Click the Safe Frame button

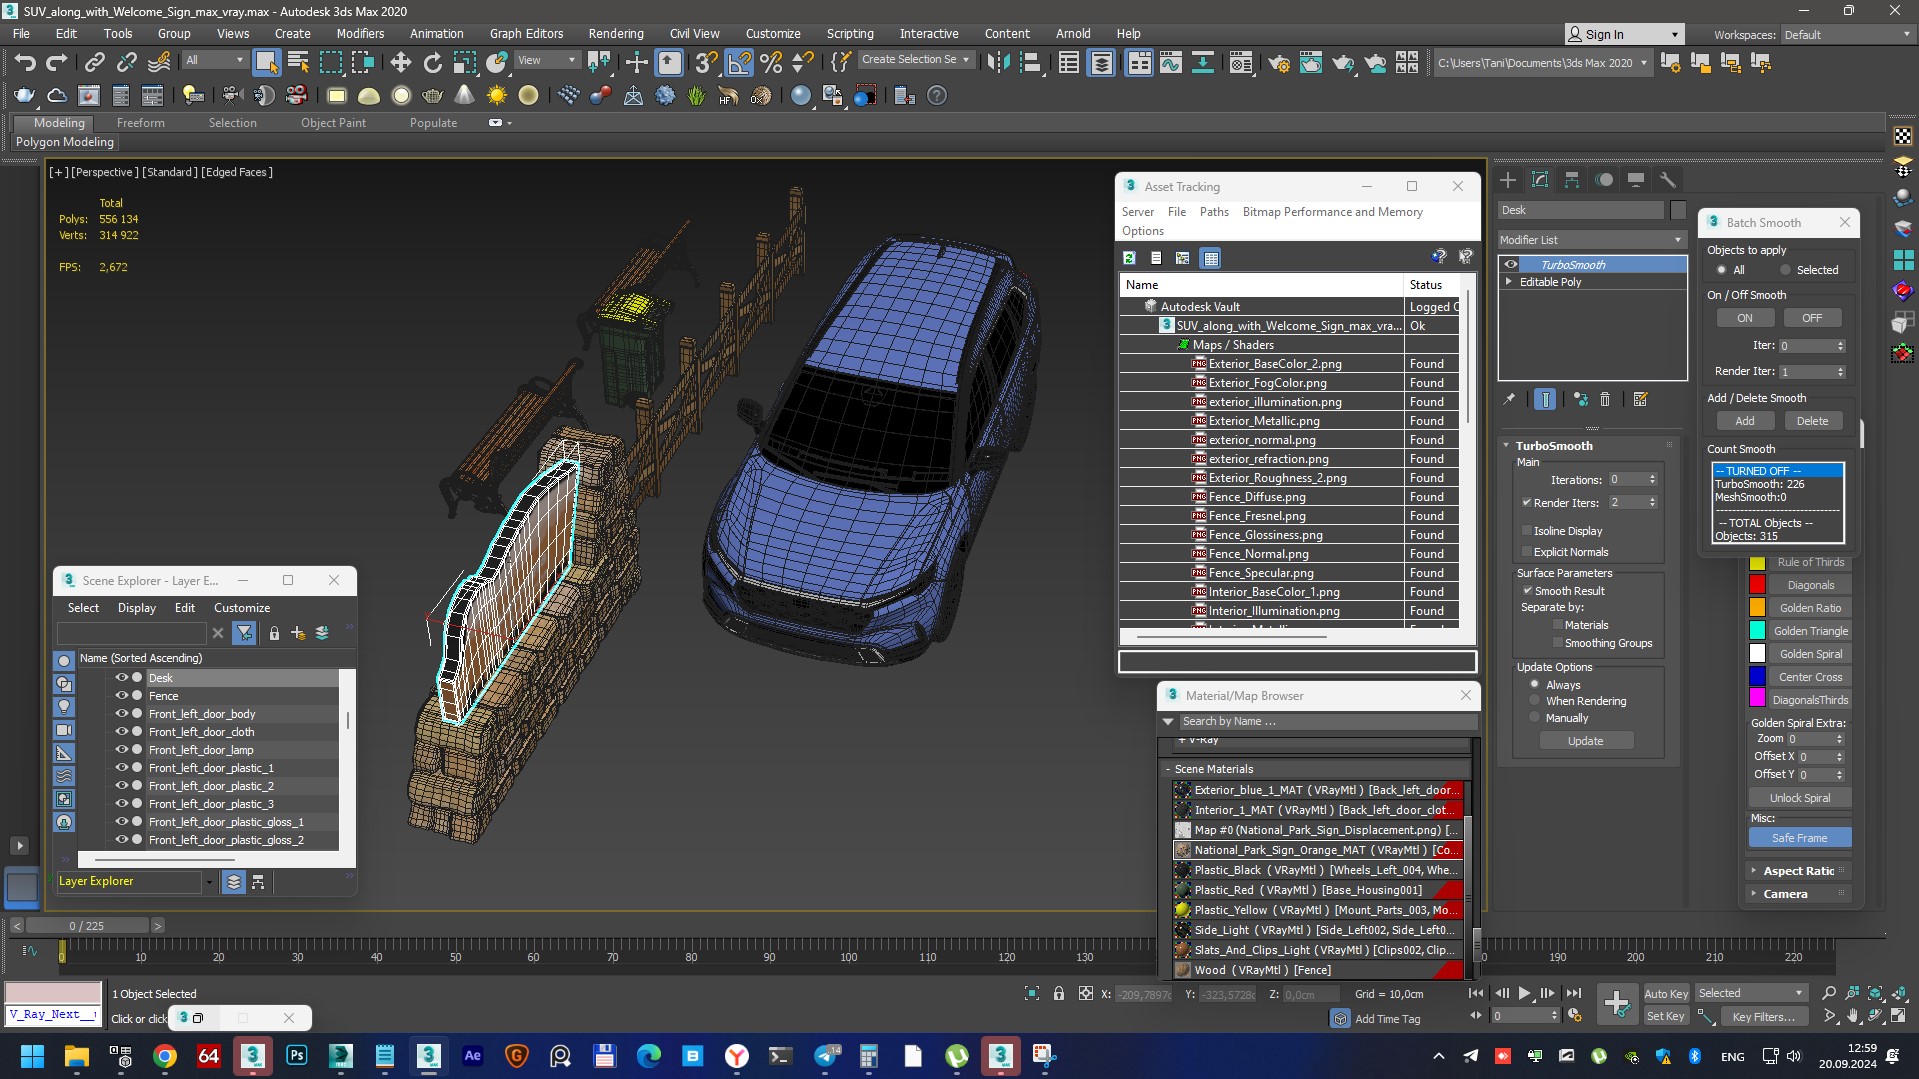click(x=1799, y=838)
